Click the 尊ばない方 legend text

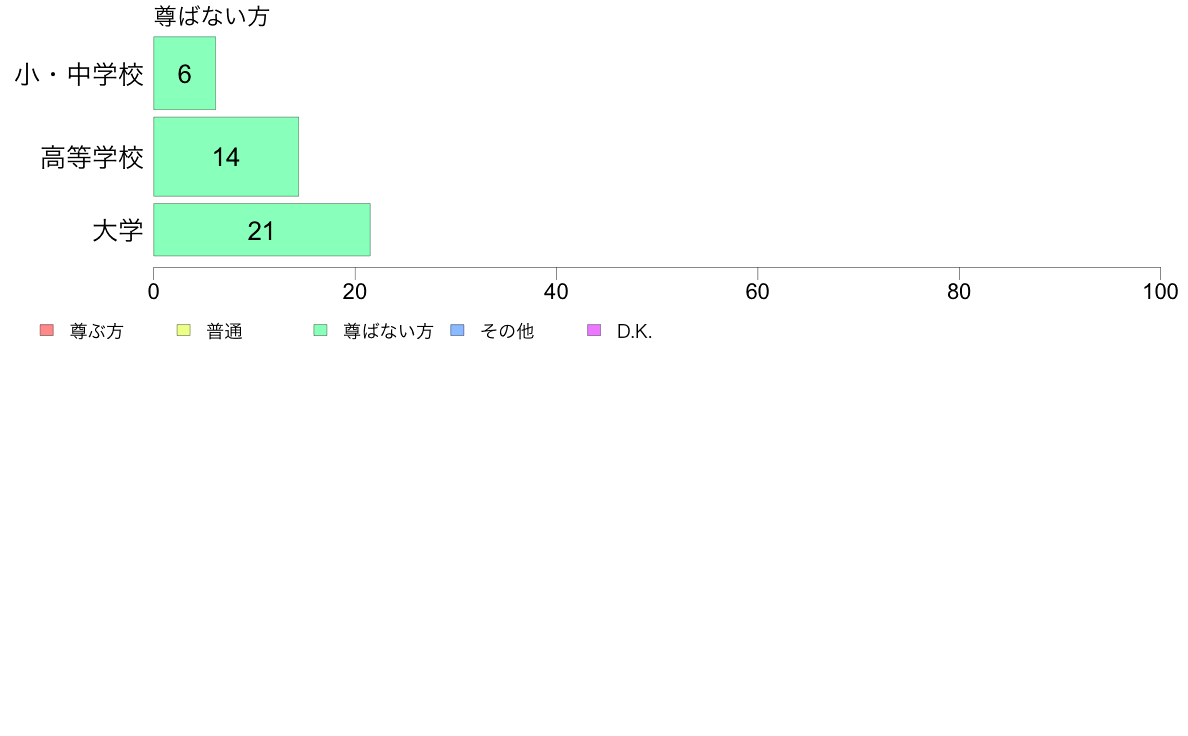tap(388, 331)
